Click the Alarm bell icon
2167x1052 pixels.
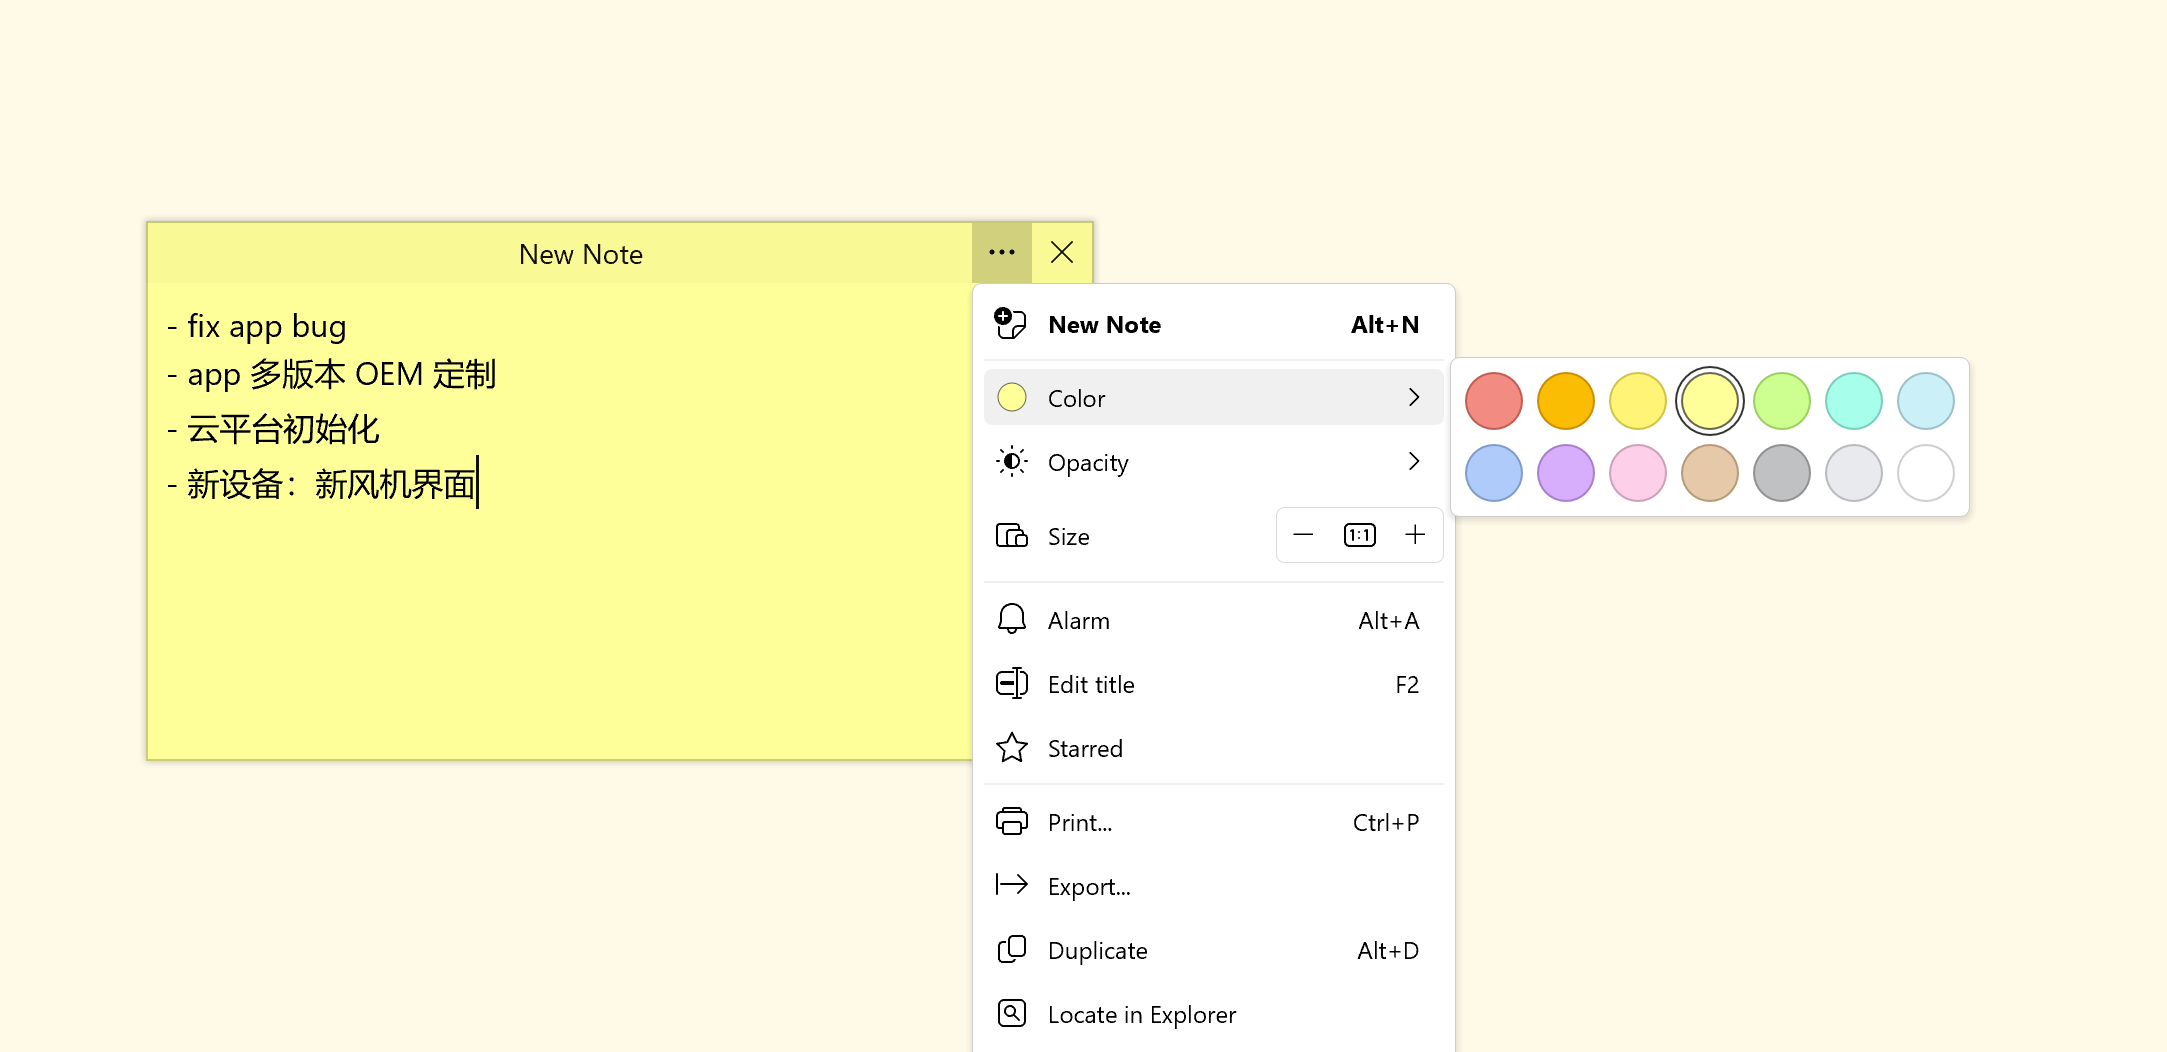coord(1011,620)
